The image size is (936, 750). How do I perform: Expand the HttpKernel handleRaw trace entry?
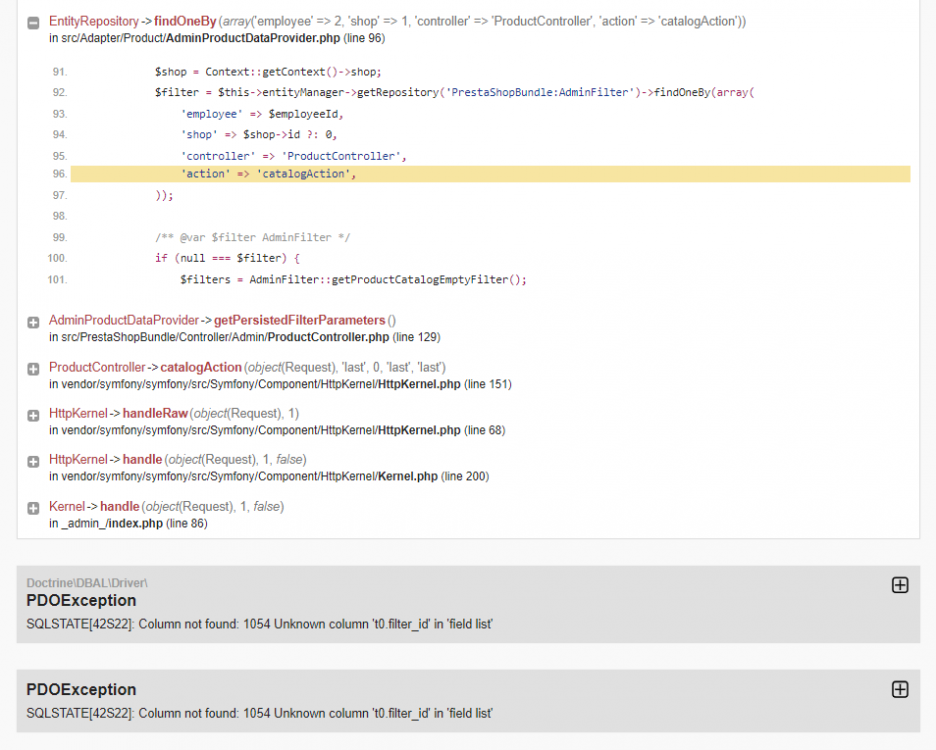pyautogui.click(x=33, y=416)
